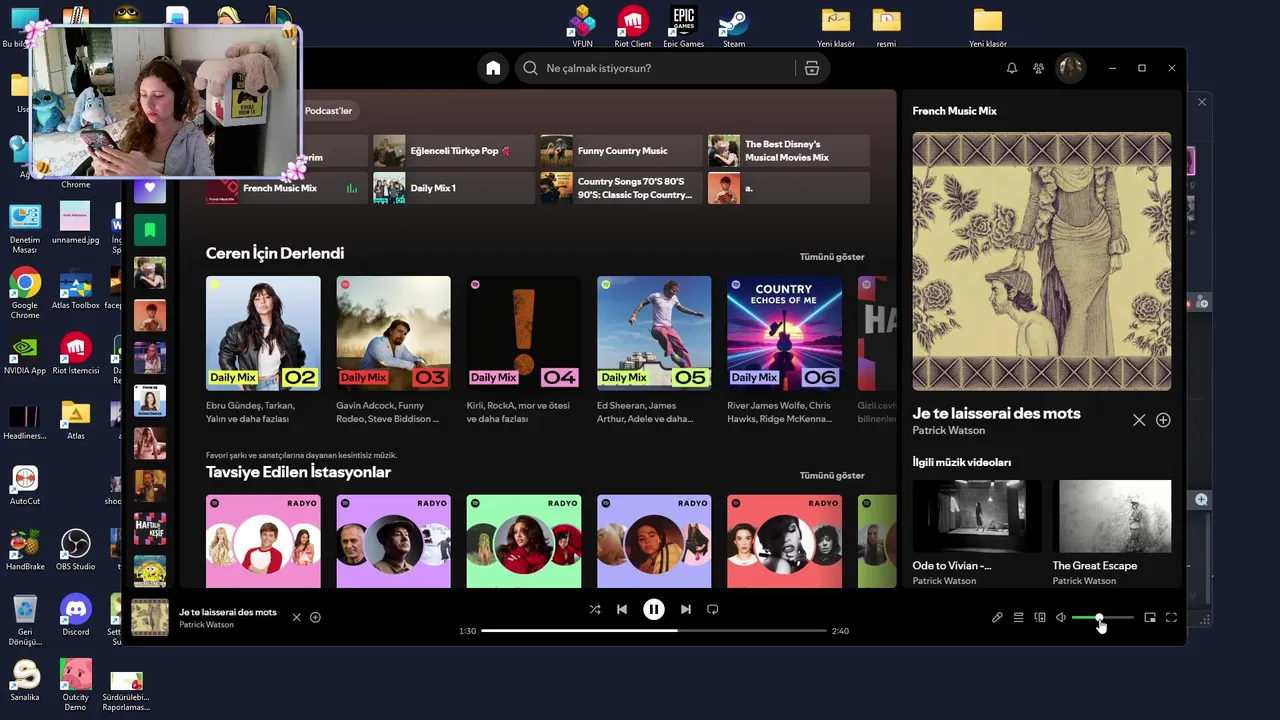
Task: Open mini player icon
Action: click(1150, 618)
